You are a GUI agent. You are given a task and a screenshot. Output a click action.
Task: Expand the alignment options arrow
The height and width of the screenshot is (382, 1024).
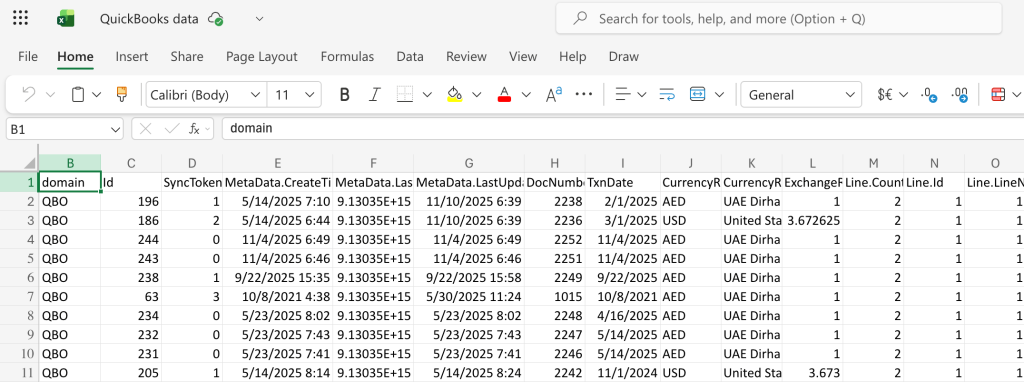[641, 95]
